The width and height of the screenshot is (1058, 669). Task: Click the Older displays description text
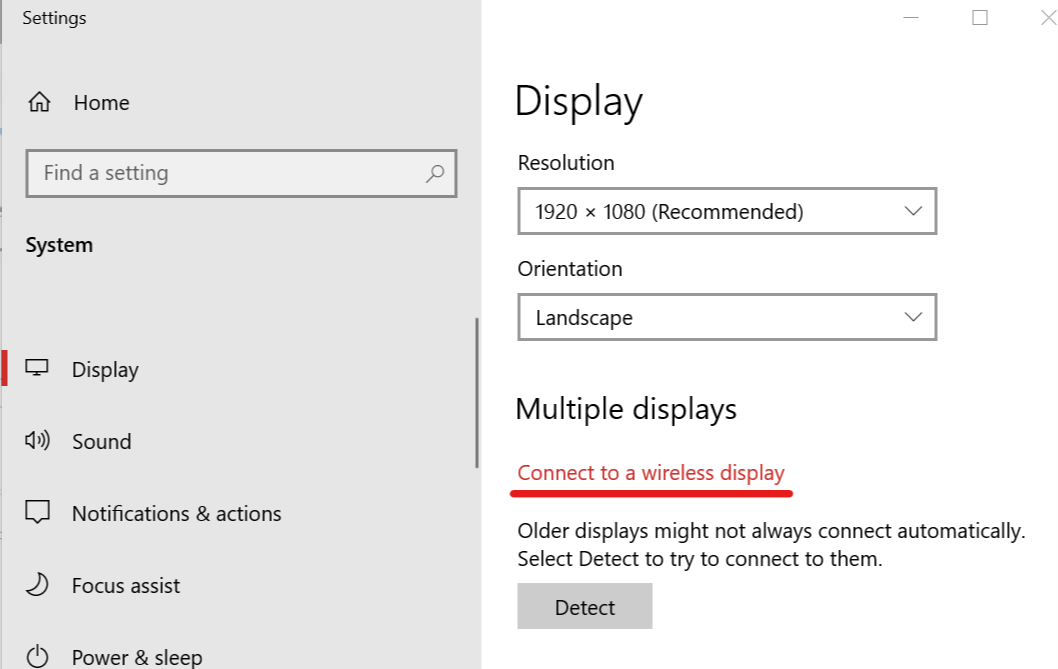771,545
